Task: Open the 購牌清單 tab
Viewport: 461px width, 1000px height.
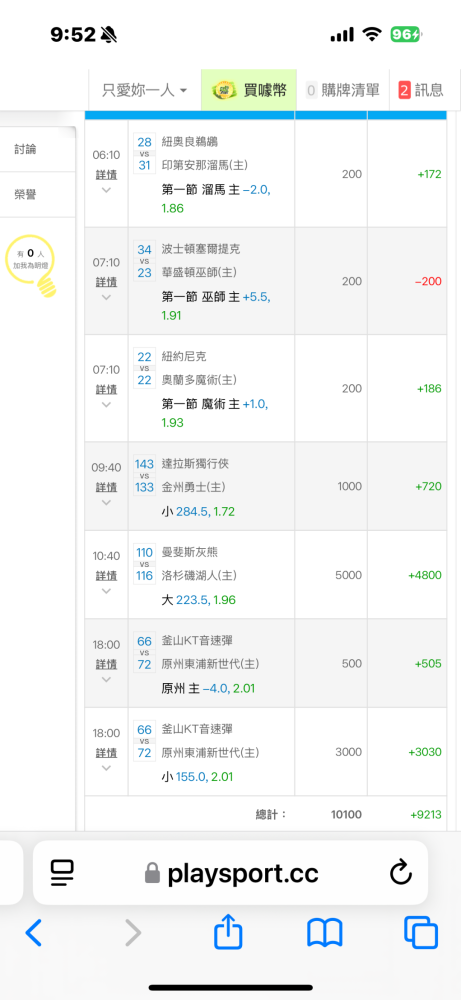Action: coord(343,91)
